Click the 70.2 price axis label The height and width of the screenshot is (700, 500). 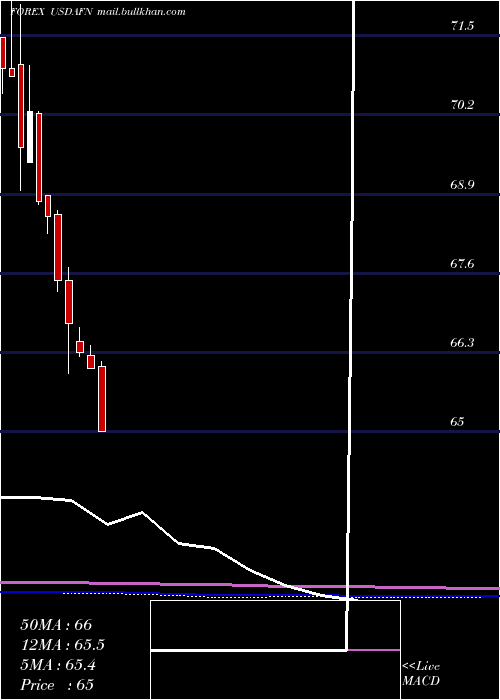[462, 105]
